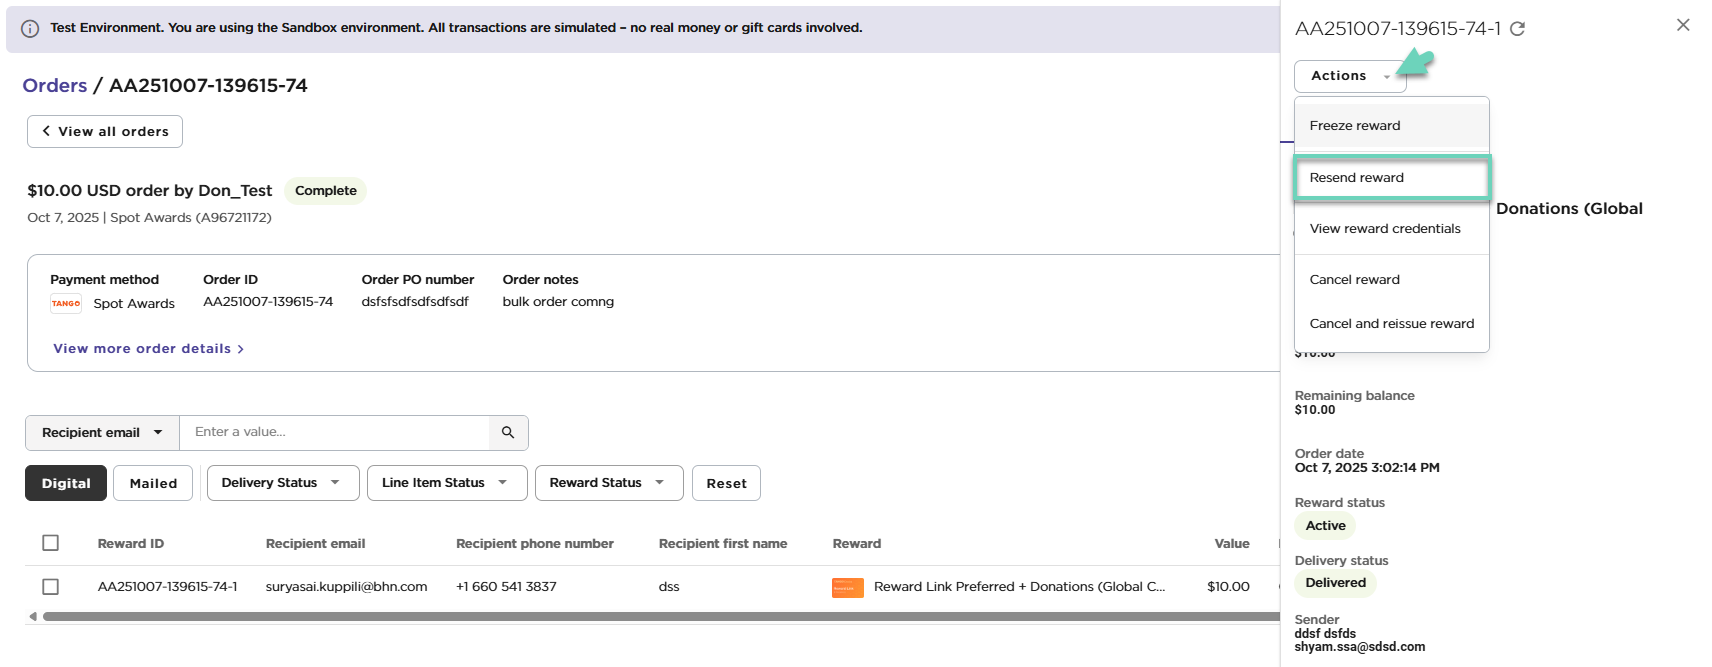
Task: Click the search magnifier icon
Action: [508, 433]
